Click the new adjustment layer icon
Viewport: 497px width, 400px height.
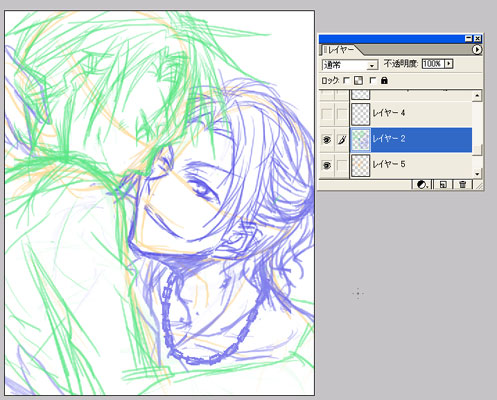[x=422, y=185]
